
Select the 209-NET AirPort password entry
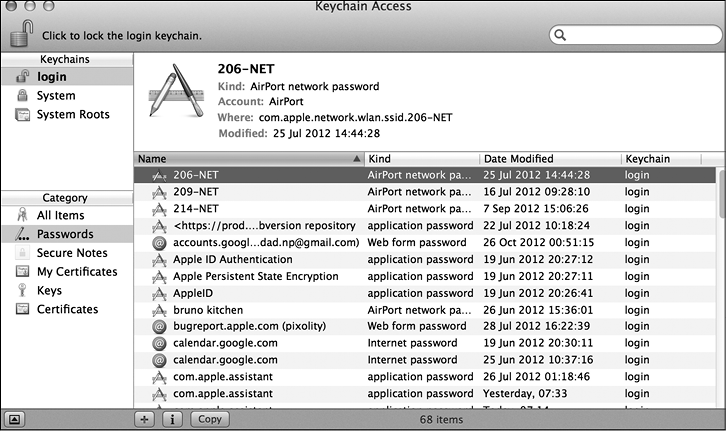(x=196, y=192)
